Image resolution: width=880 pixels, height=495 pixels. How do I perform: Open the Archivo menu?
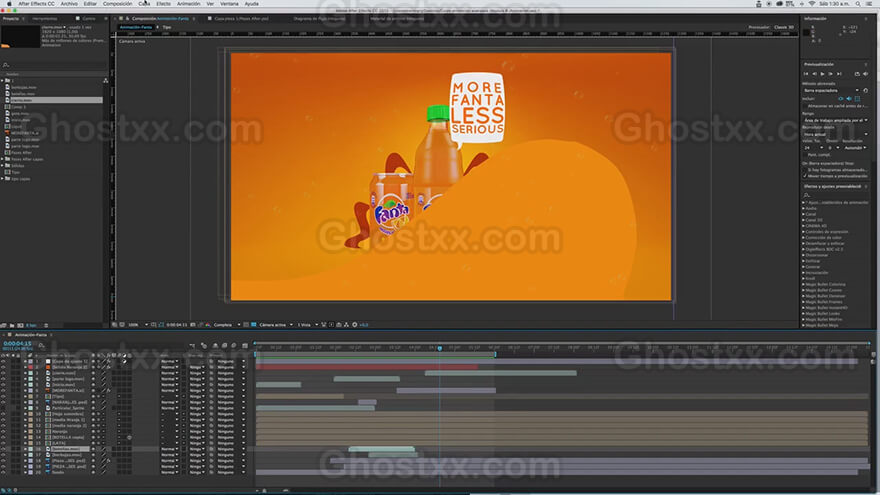pos(69,3)
